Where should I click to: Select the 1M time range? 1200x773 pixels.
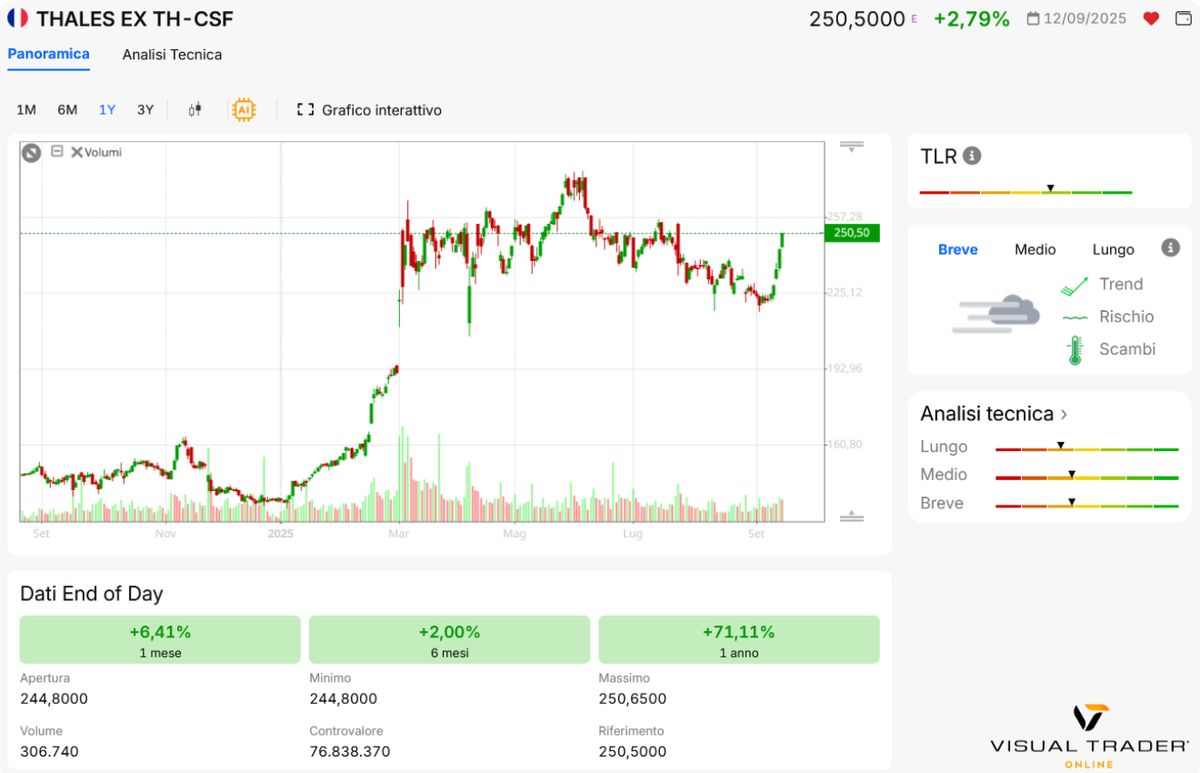pos(26,110)
